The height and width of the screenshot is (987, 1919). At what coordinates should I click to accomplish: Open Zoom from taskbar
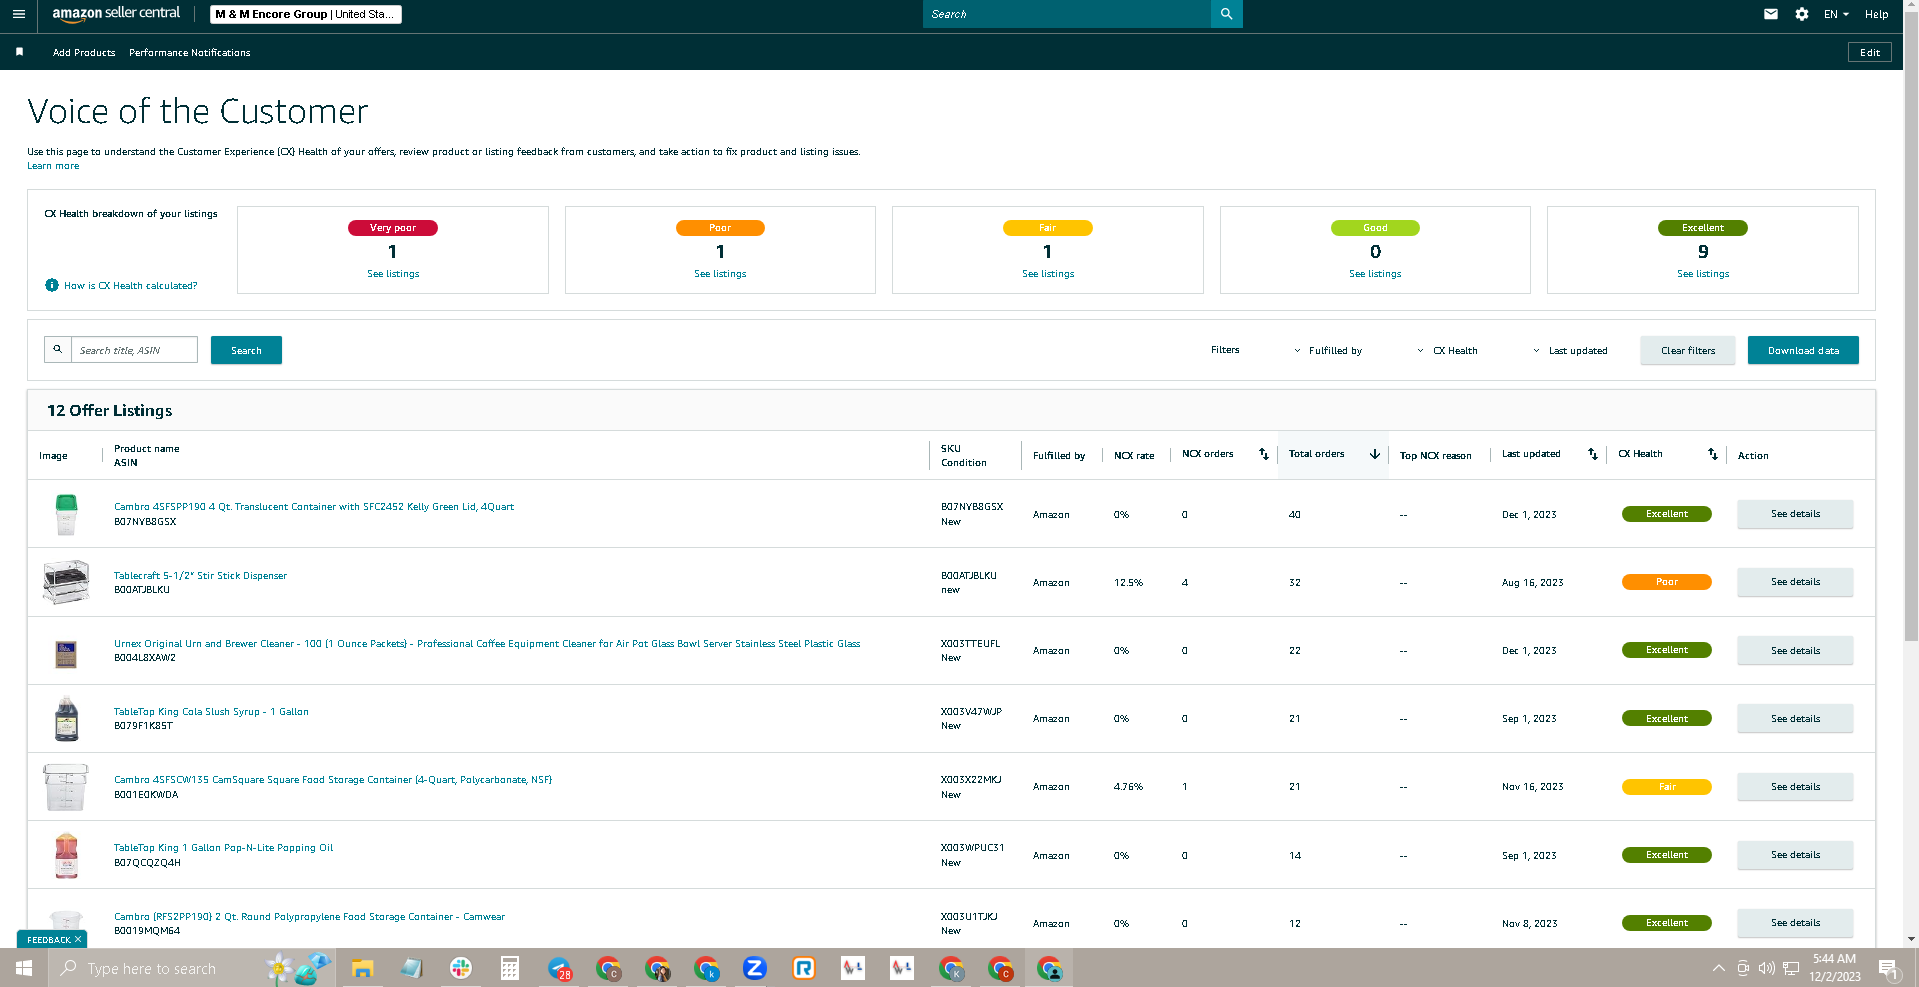tap(755, 968)
